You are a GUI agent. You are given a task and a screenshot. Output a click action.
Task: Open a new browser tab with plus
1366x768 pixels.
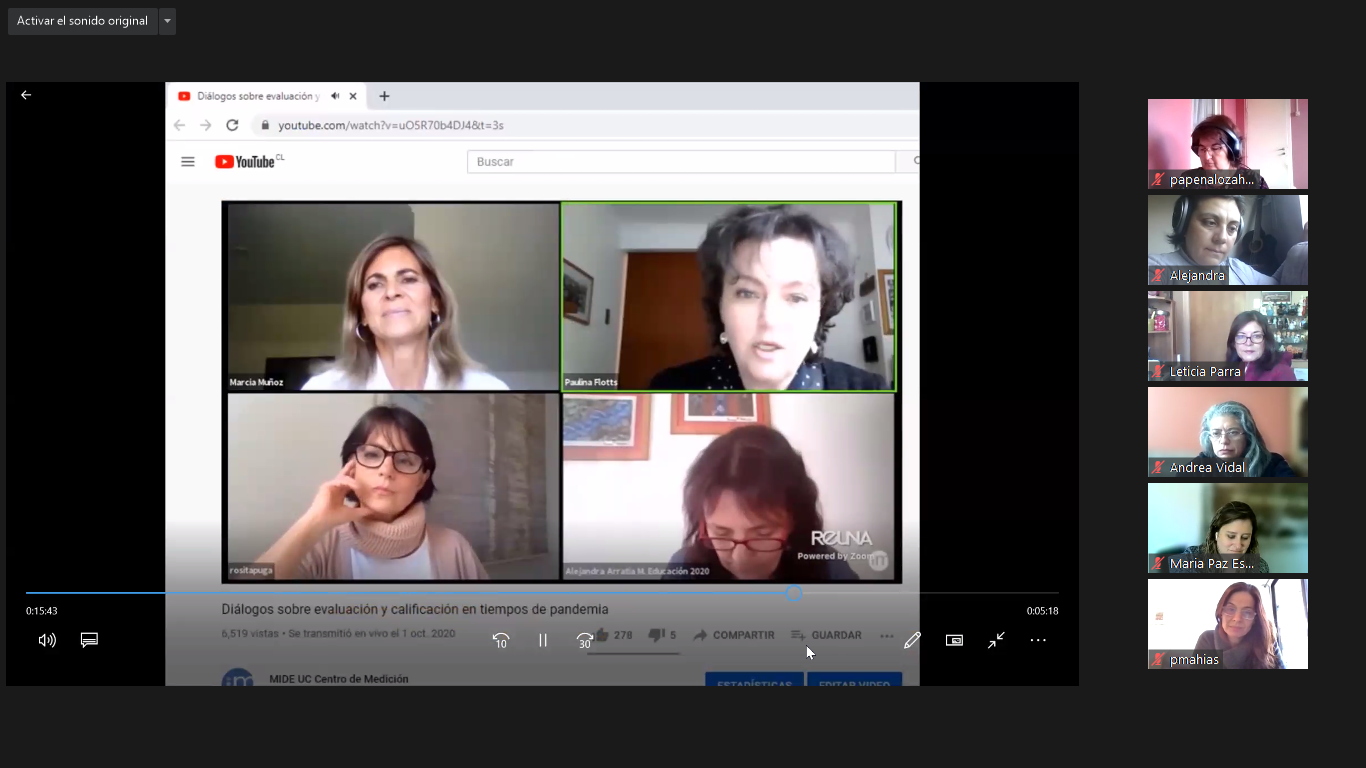coord(384,96)
